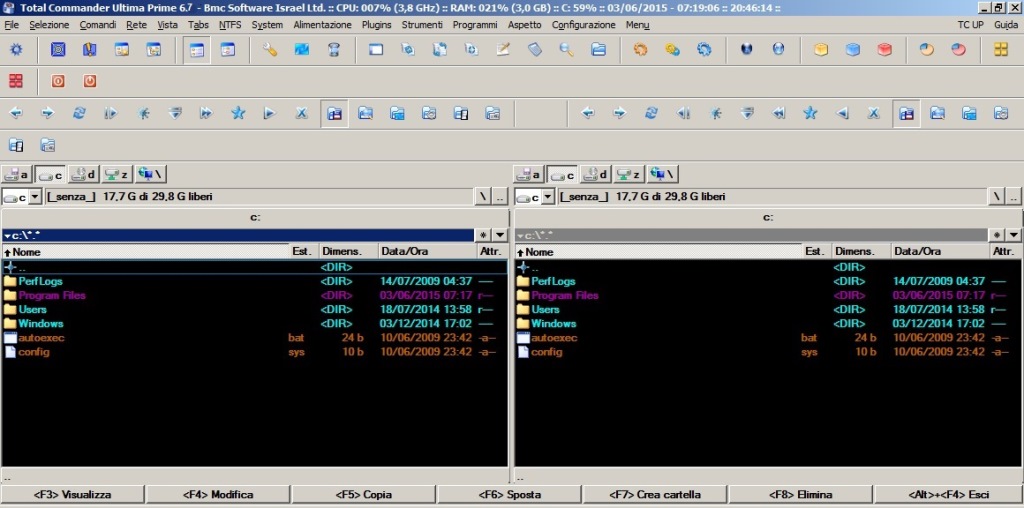
Task: Open the Configurazione menu
Action: tap(584, 25)
